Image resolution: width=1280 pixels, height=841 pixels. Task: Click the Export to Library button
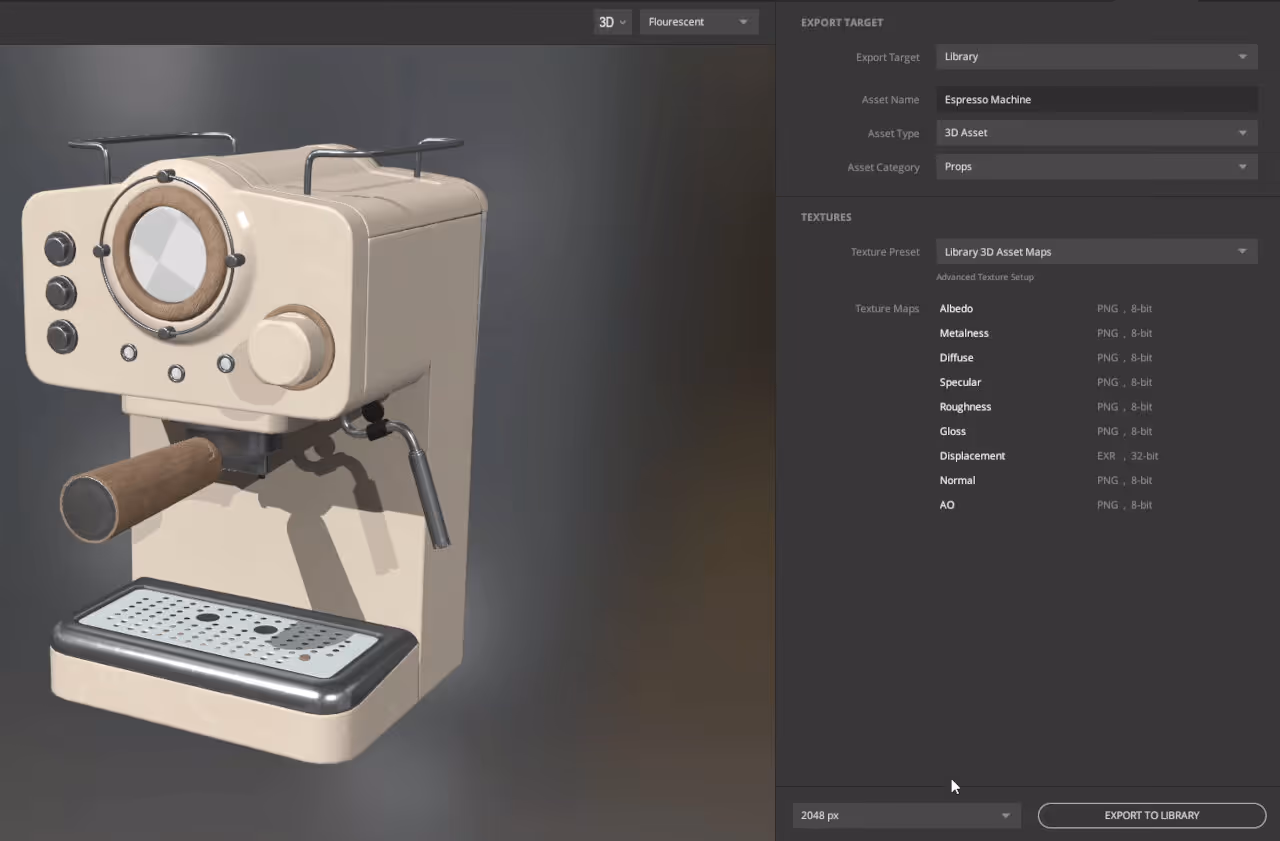click(x=1151, y=815)
